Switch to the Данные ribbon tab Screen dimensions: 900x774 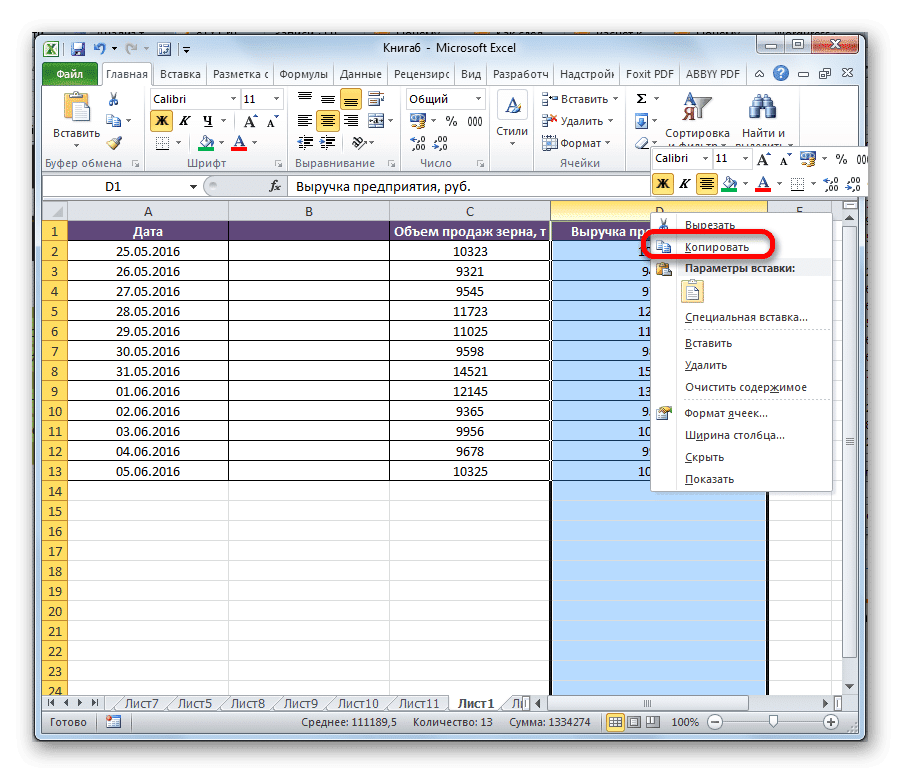coord(360,74)
